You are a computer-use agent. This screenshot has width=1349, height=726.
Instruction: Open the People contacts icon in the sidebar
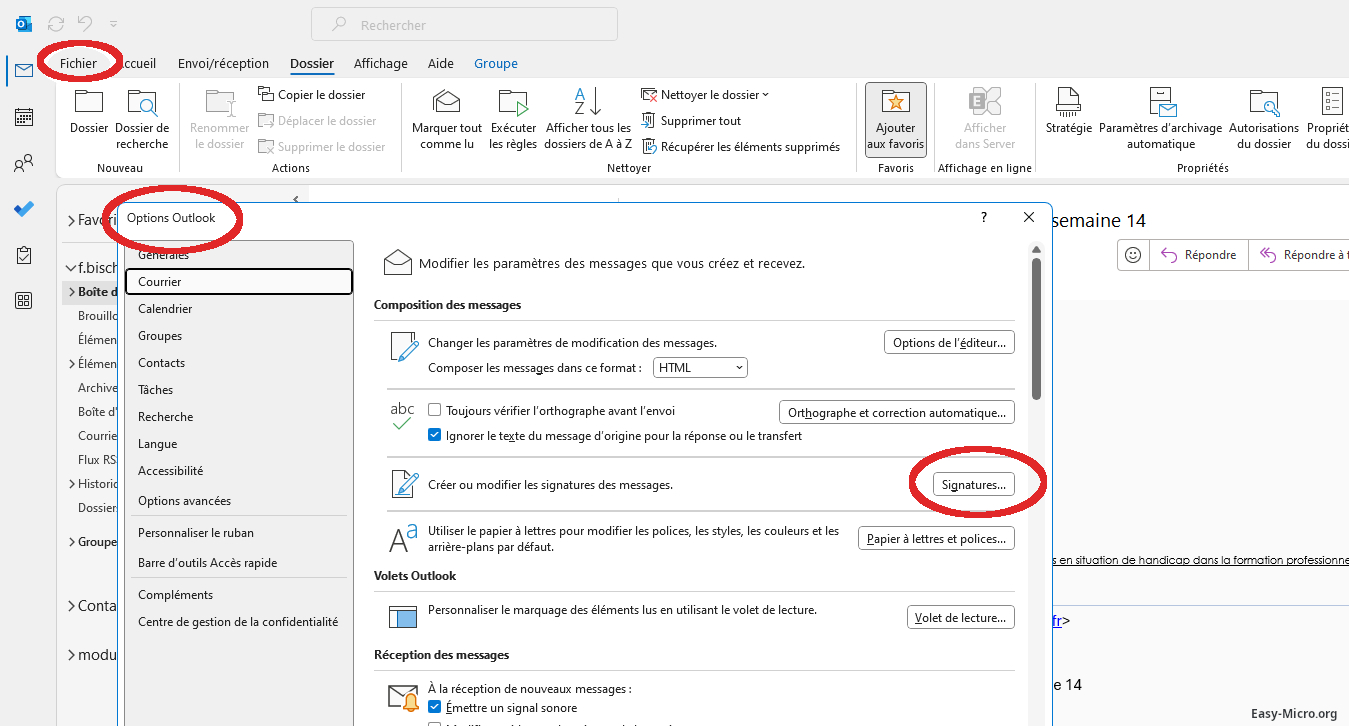pos(24,163)
